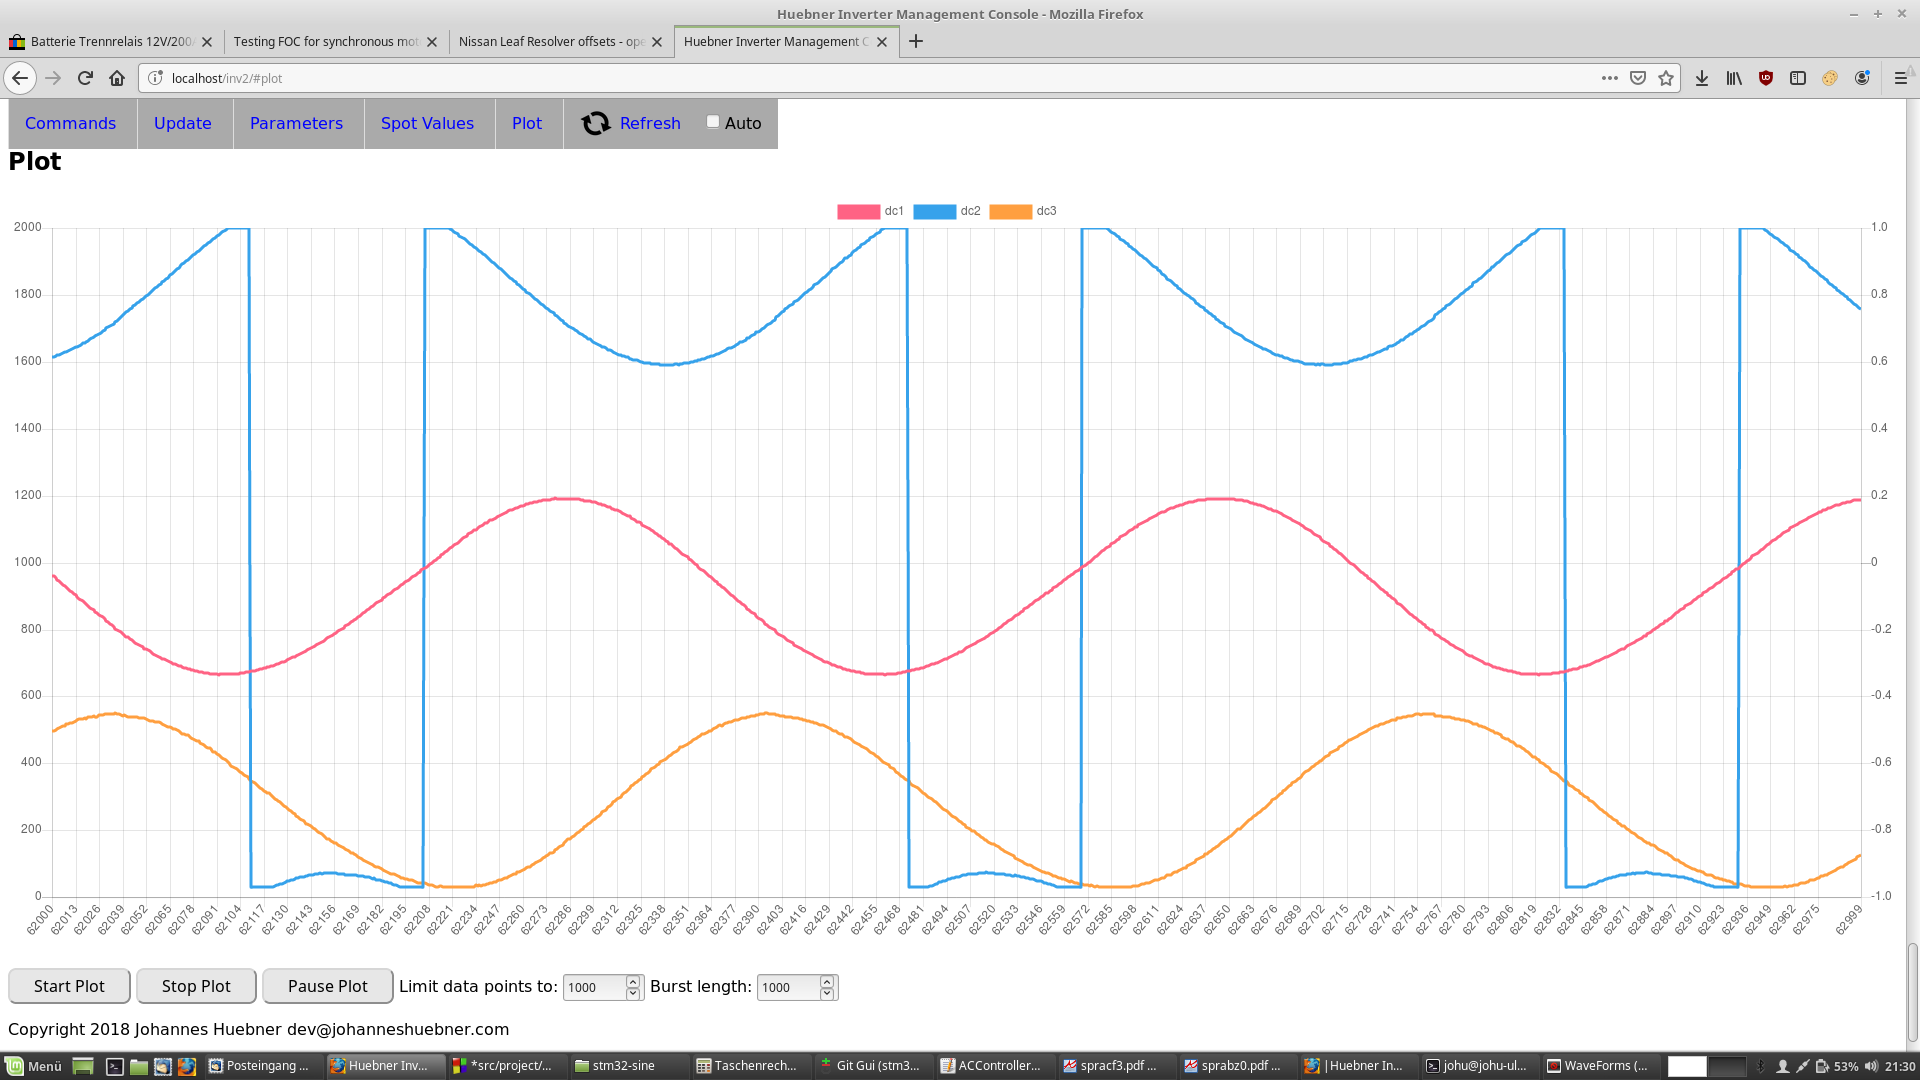Image resolution: width=1920 pixels, height=1080 pixels.
Task: Switch to Nissan Leaf Resolver offsets tab
Action: (551, 41)
